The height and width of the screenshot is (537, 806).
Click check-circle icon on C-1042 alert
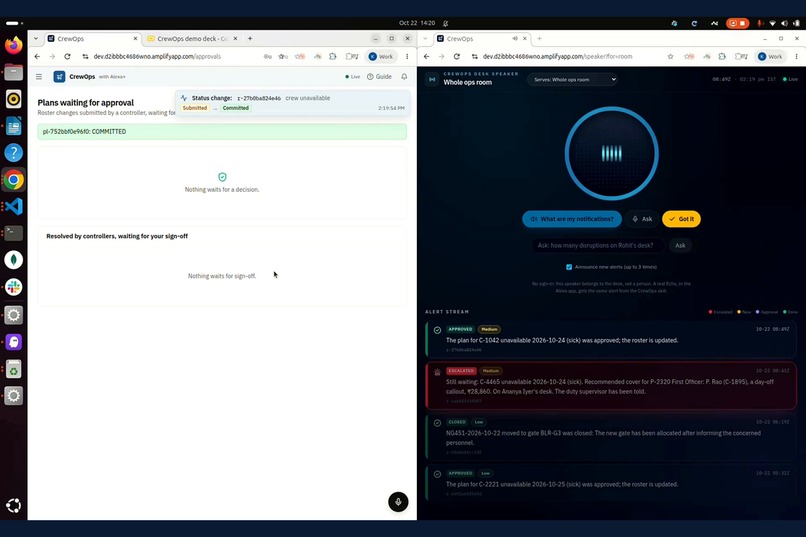tap(437, 330)
